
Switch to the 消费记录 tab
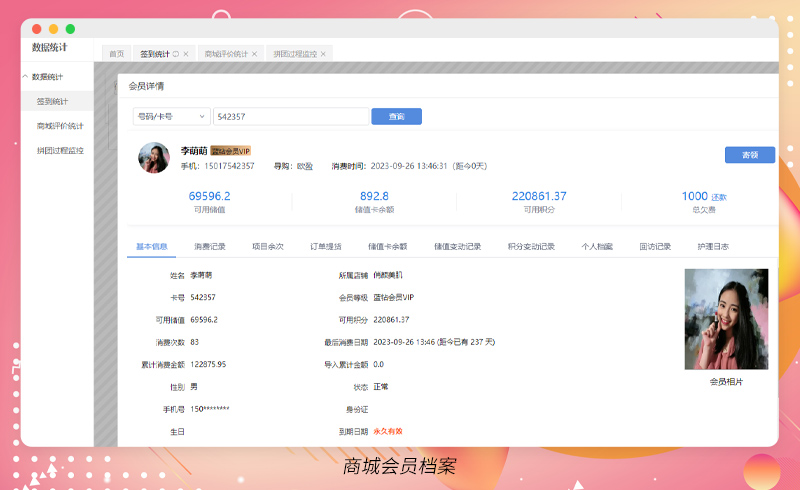point(210,246)
